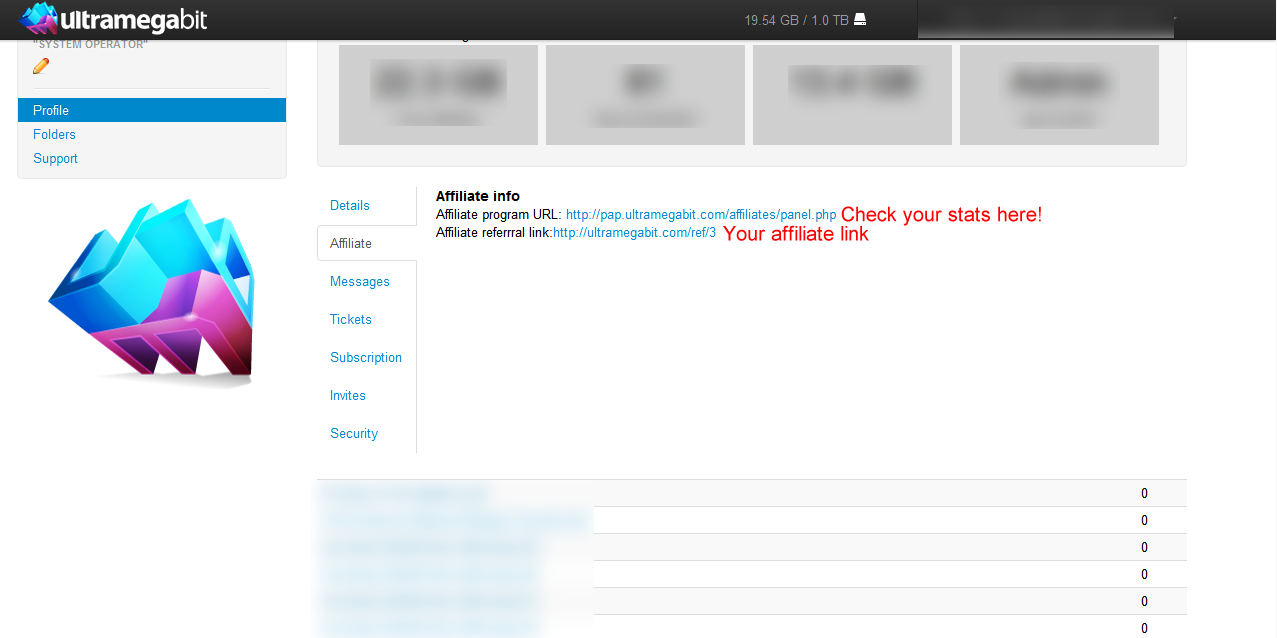
Task: Open the affiliate panel.php URL link
Action: (701, 215)
